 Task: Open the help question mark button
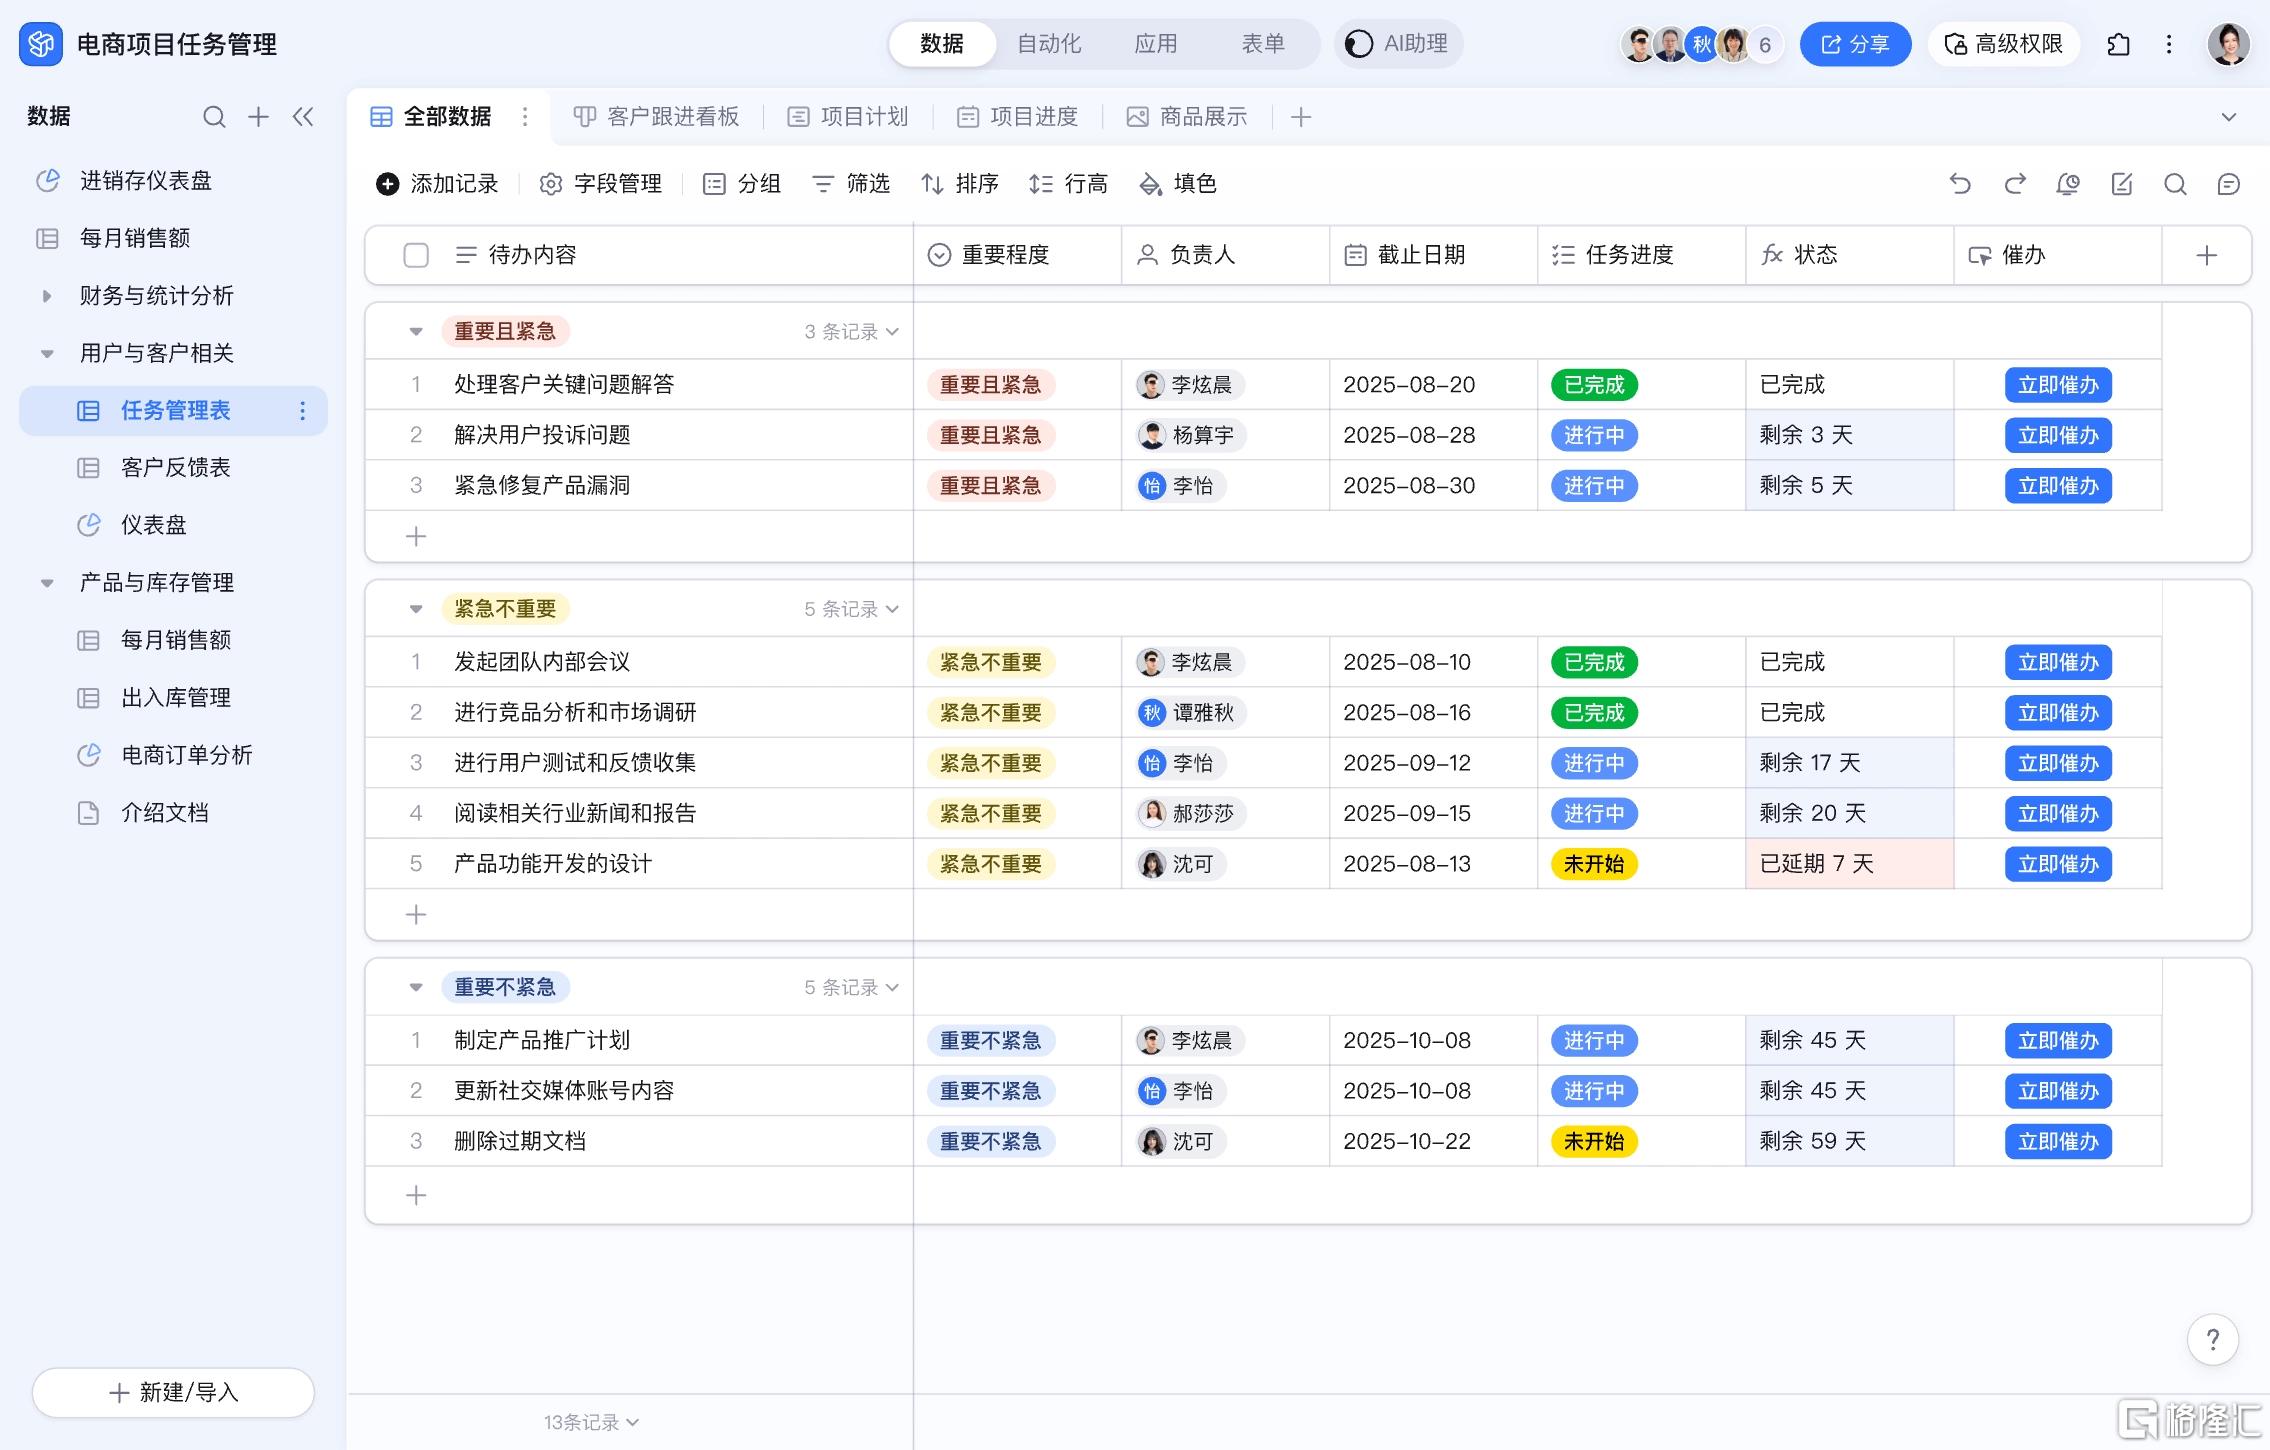pos(2213,1339)
